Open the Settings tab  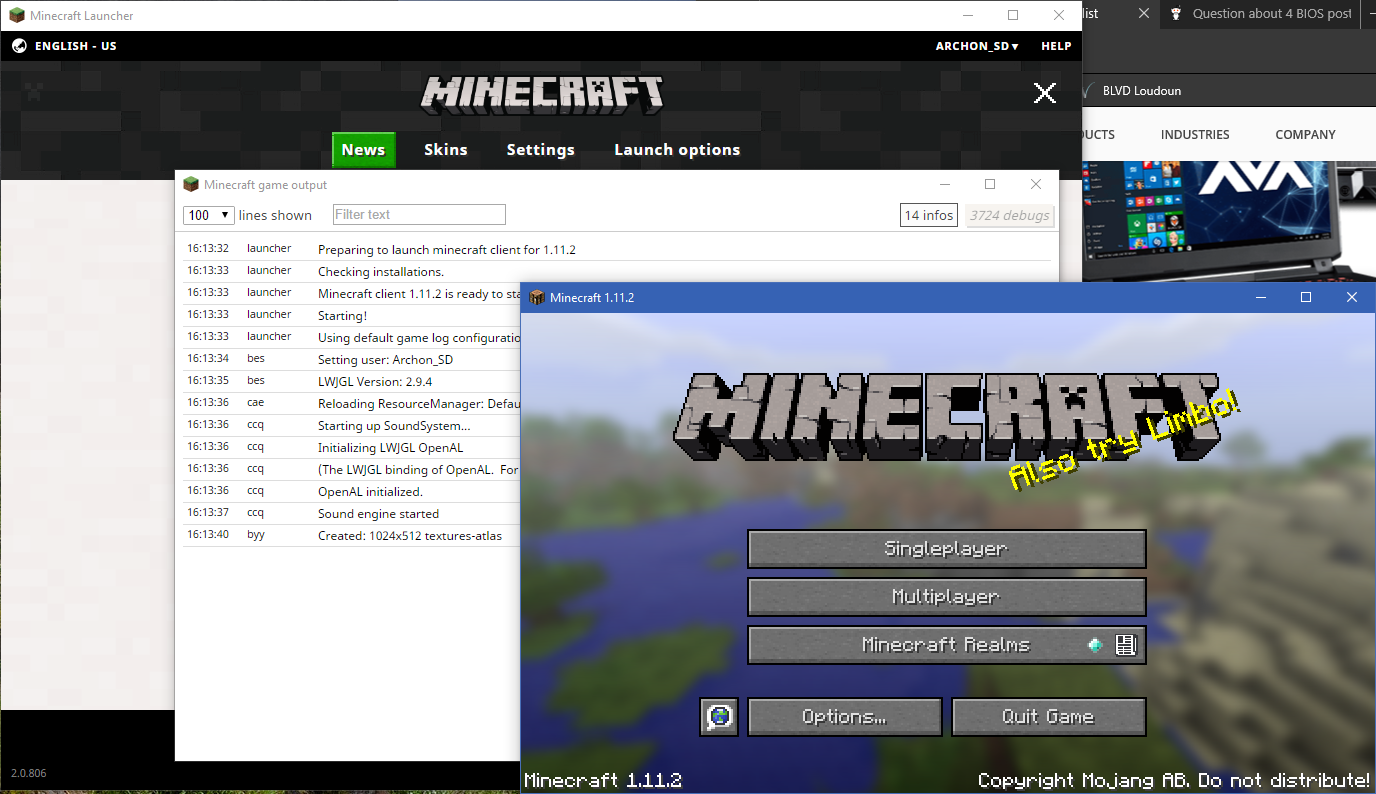540,150
